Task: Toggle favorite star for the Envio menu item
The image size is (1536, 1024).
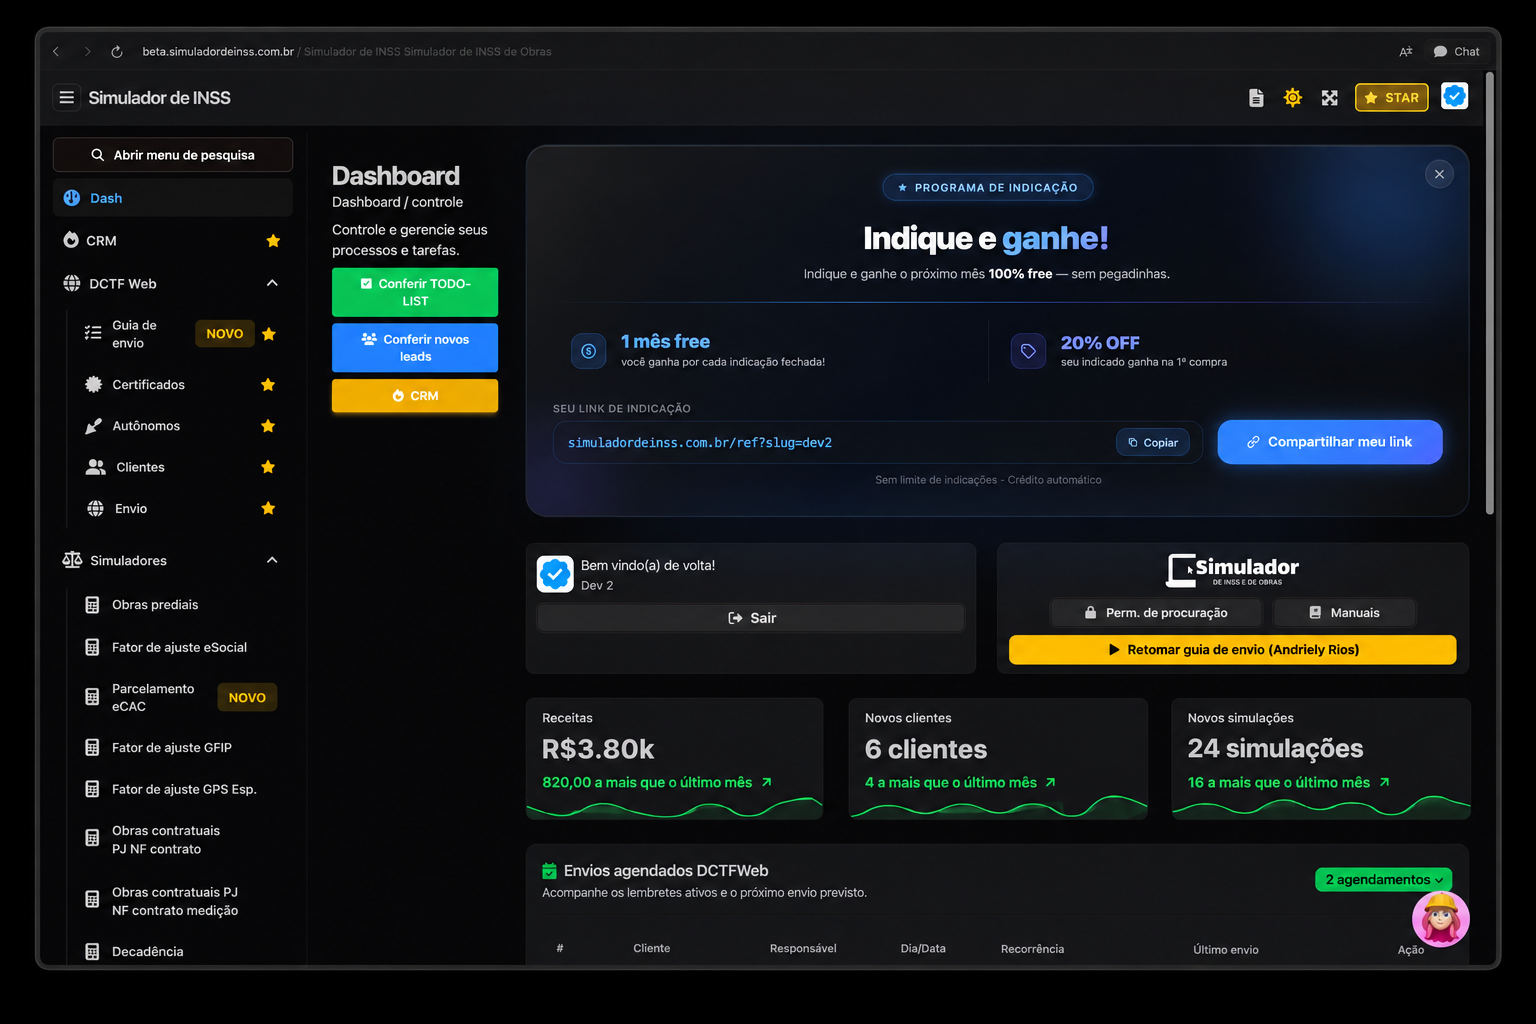Action: 268,508
